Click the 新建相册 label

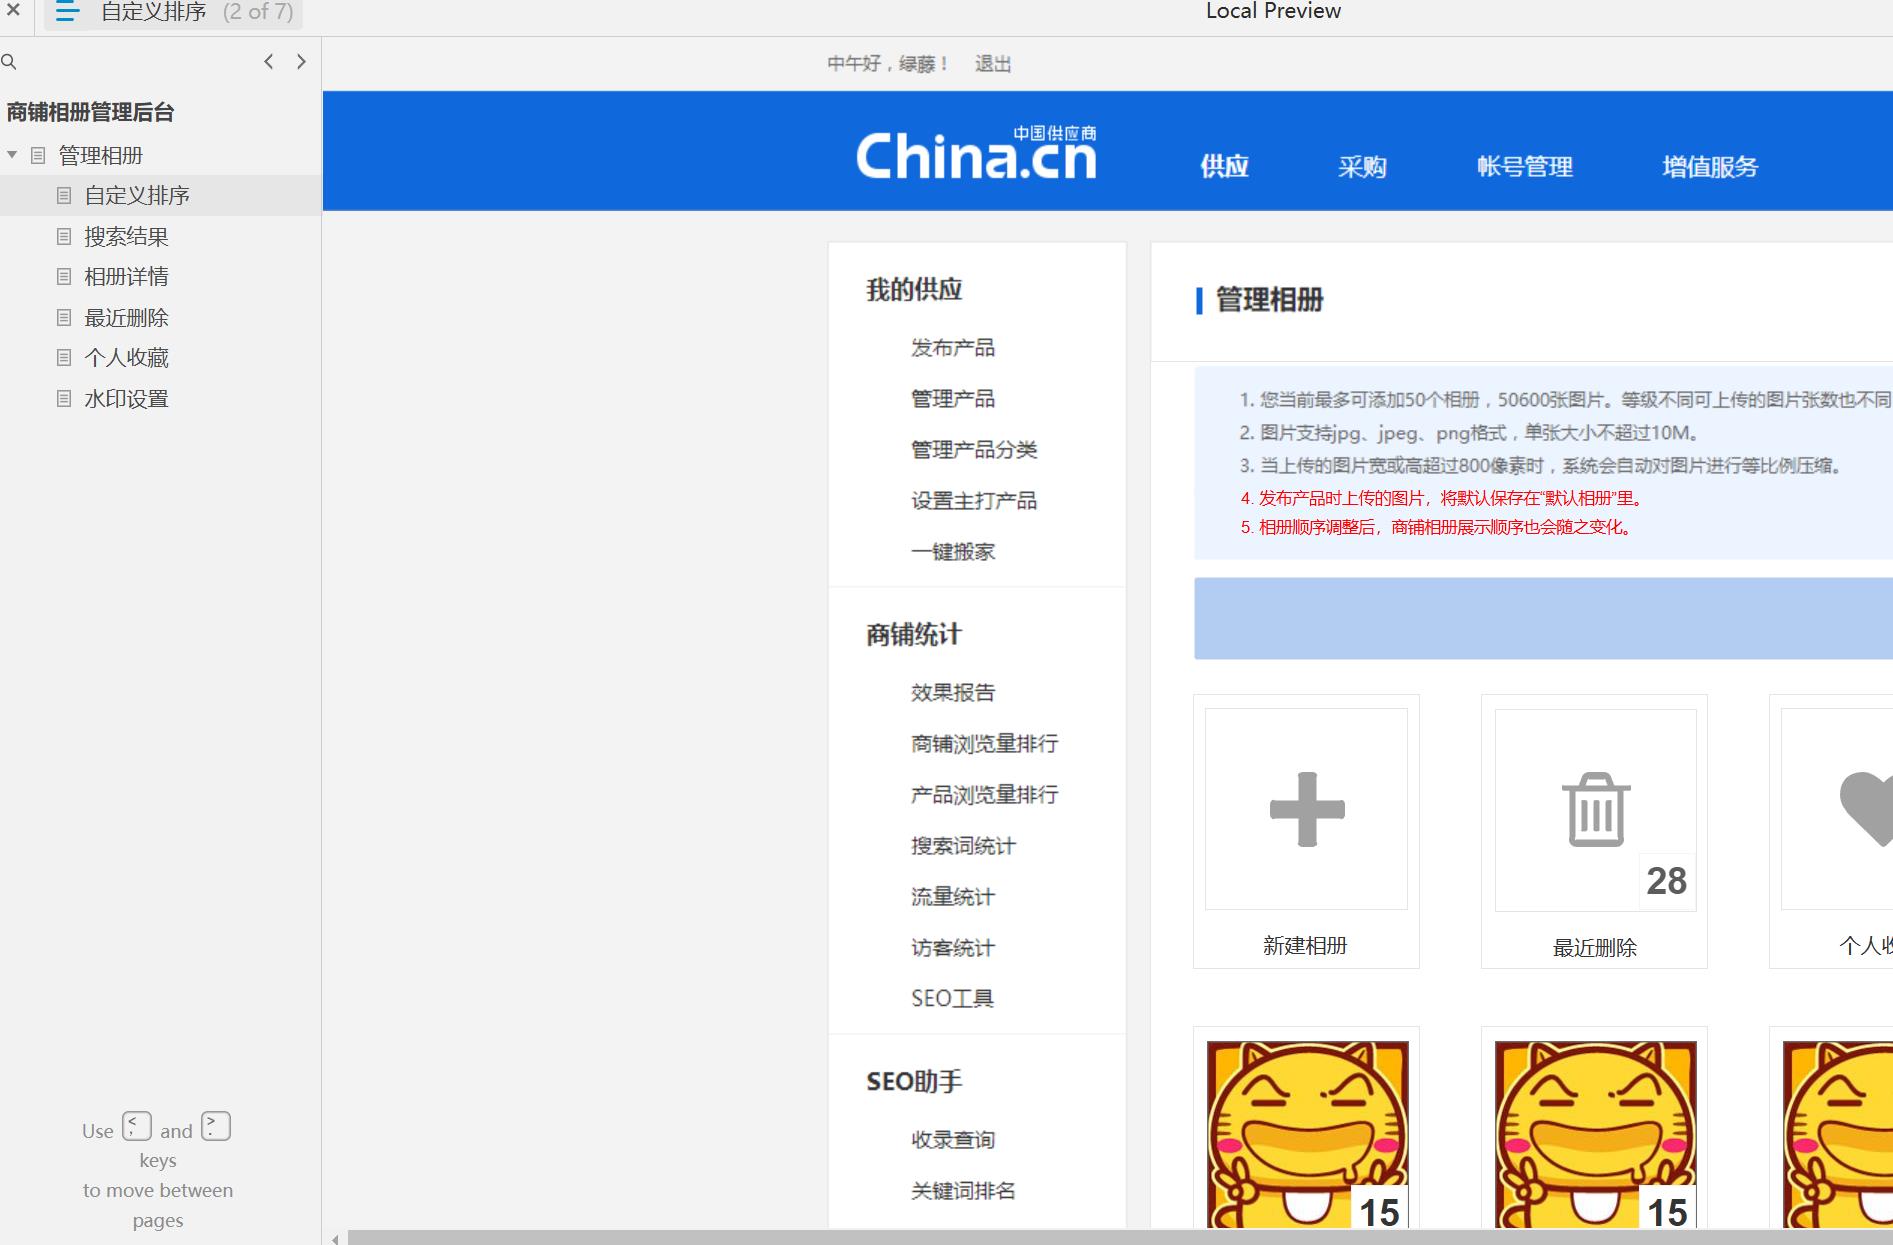[x=1305, y=946]
